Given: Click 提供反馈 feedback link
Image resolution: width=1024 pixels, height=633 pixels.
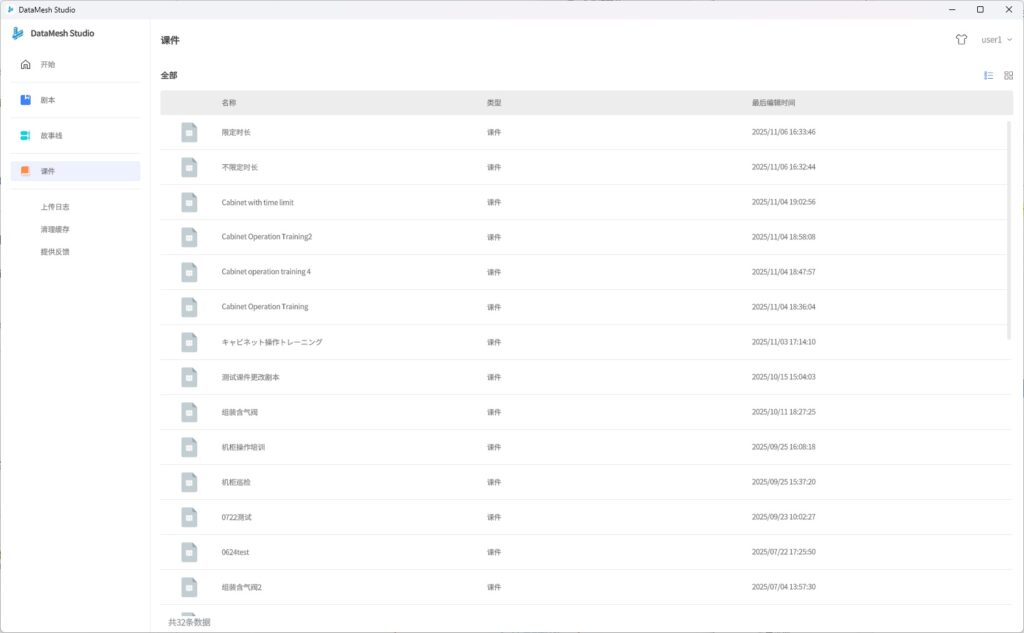Looking at the screenshot, I should 55,252.
